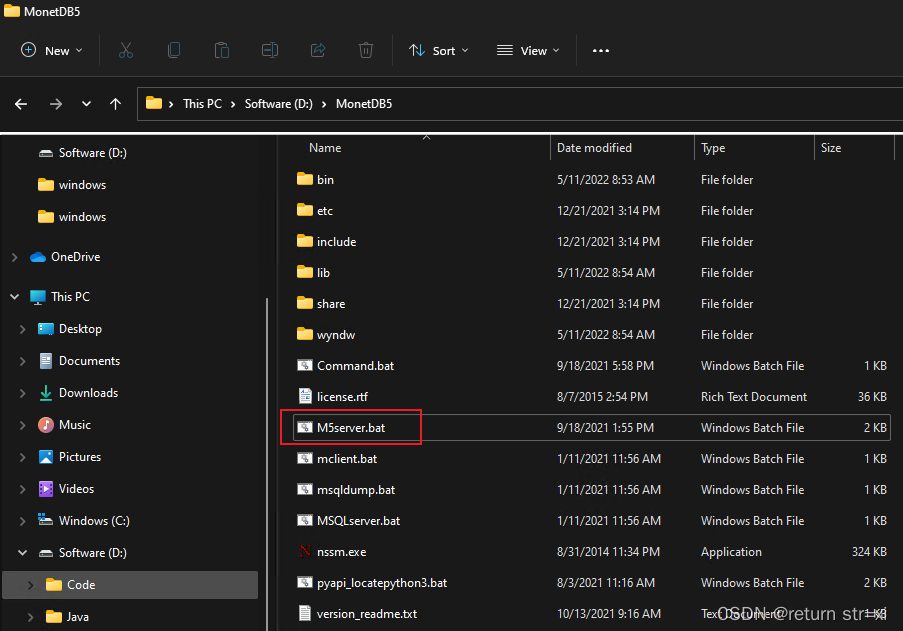Select the lib folder icon
This screenshot has width=903, height=631.
tap(305, 272)
